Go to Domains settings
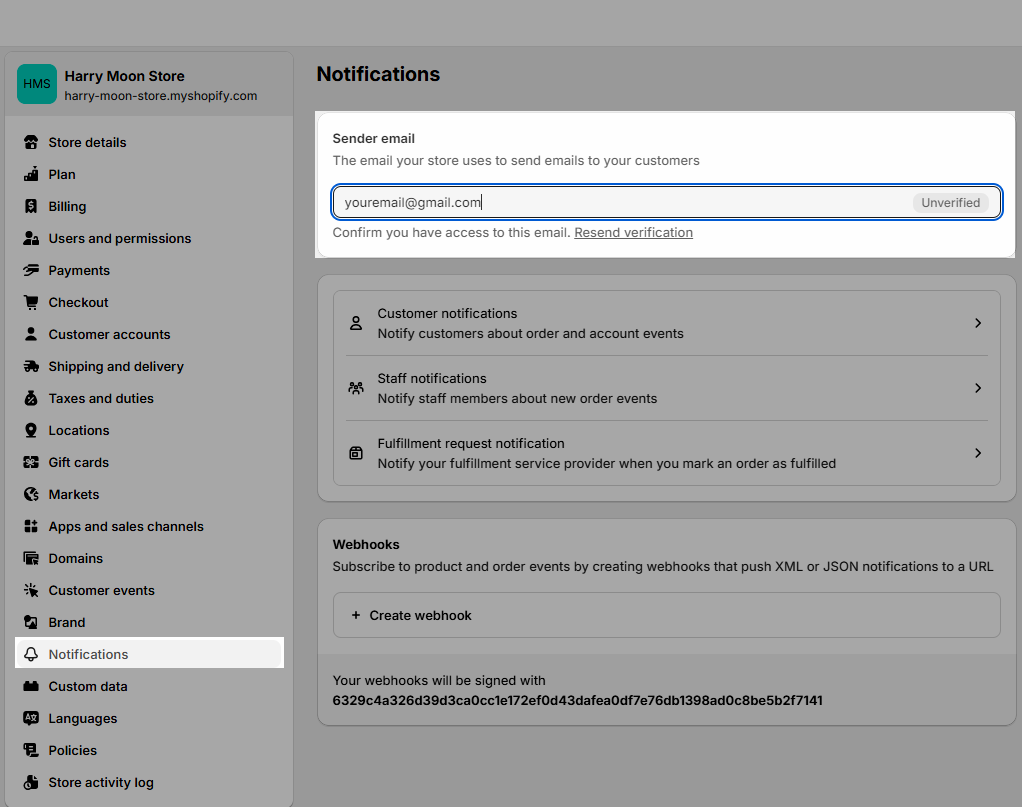 [x=149, y=558]
